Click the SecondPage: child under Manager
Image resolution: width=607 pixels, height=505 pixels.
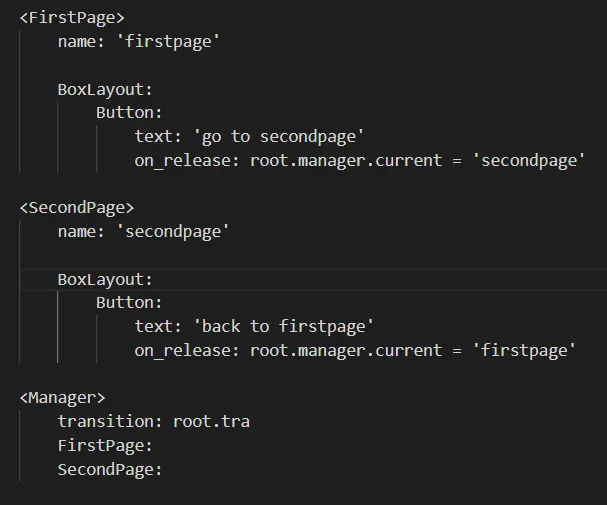[110, 469]
